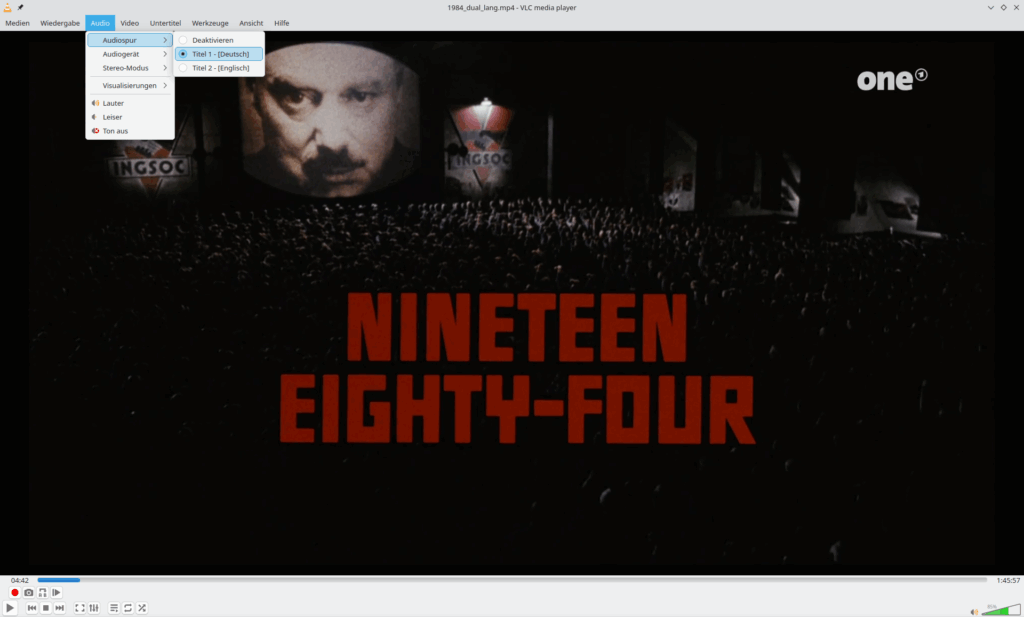Screen dimensions: 1024x617
Task: Adjust the volume slider
Action: click(1000, 610)
